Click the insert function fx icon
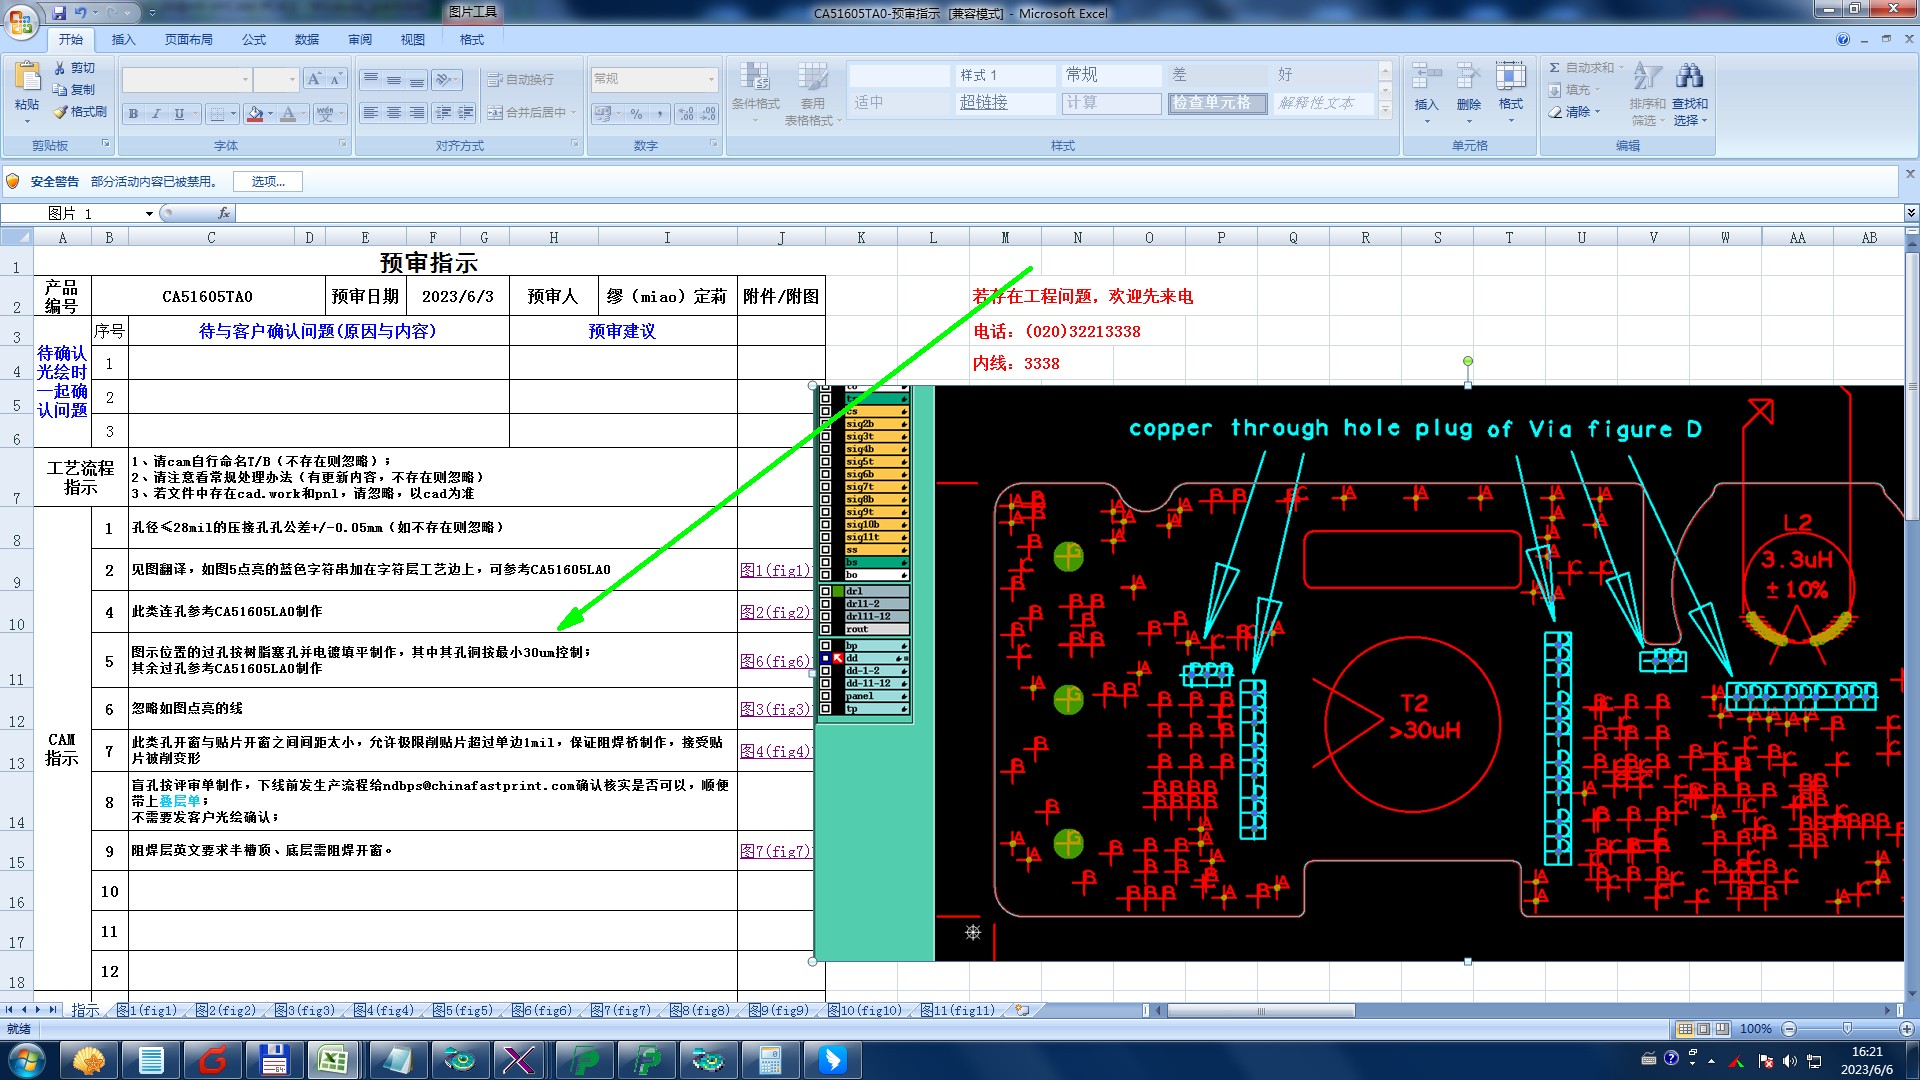 tap(224, 213)
